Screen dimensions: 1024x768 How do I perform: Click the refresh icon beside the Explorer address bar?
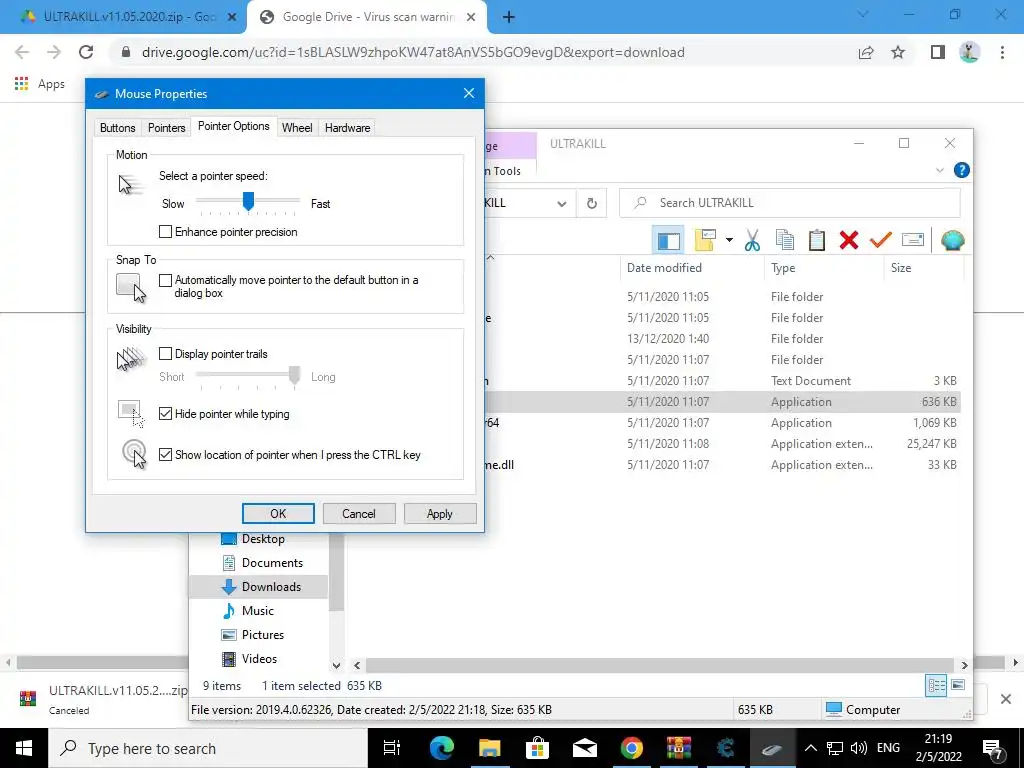click(592, 203)
